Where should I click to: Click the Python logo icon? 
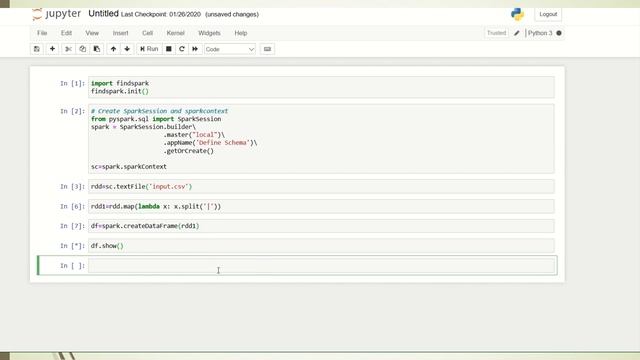pyautogui.click(x=517, y=14)
